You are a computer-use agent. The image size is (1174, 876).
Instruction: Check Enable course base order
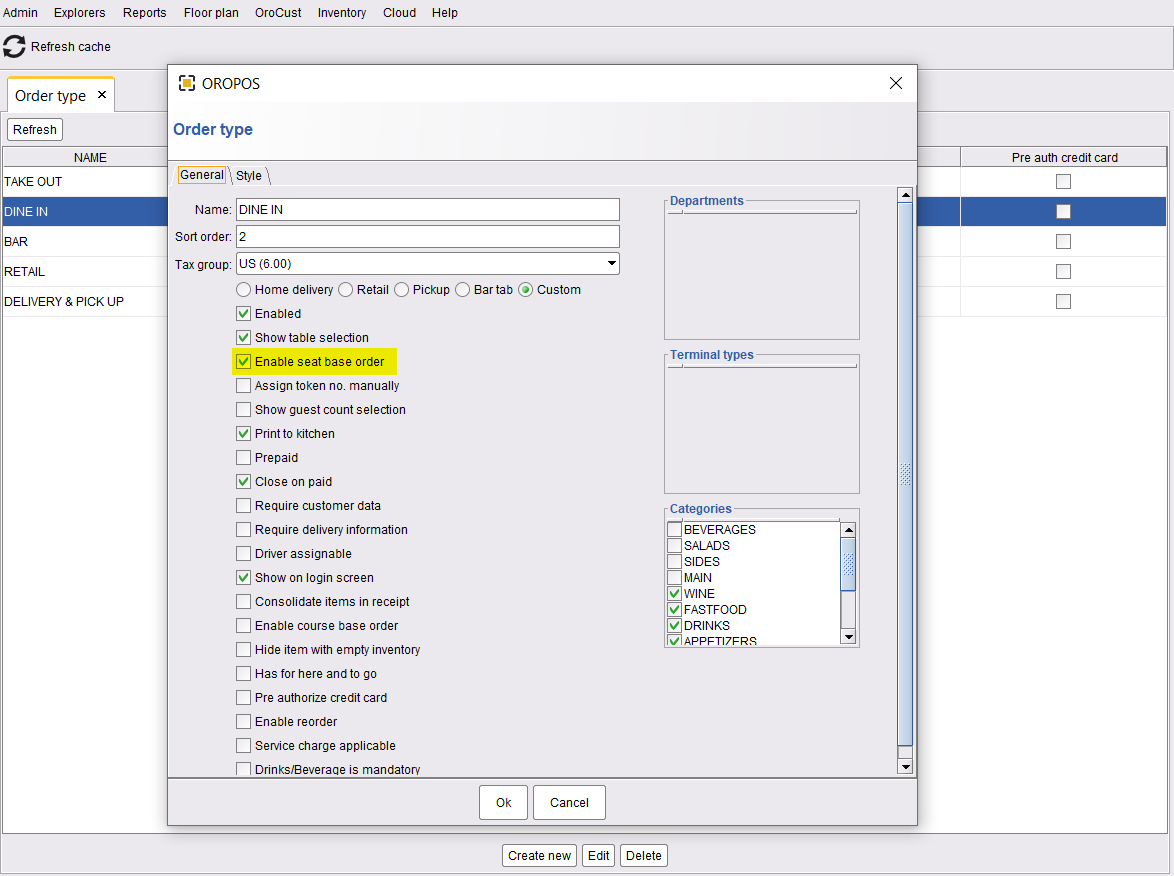243,625
